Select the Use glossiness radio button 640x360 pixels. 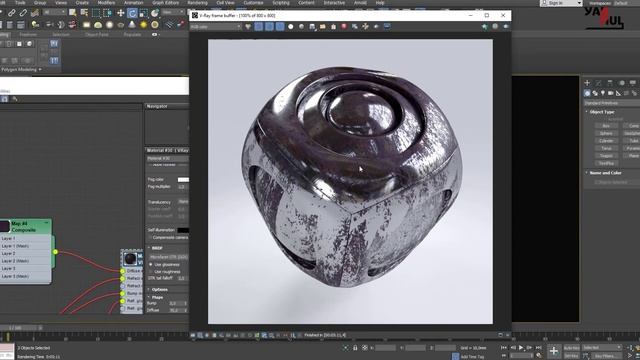[x=151, y=264]
